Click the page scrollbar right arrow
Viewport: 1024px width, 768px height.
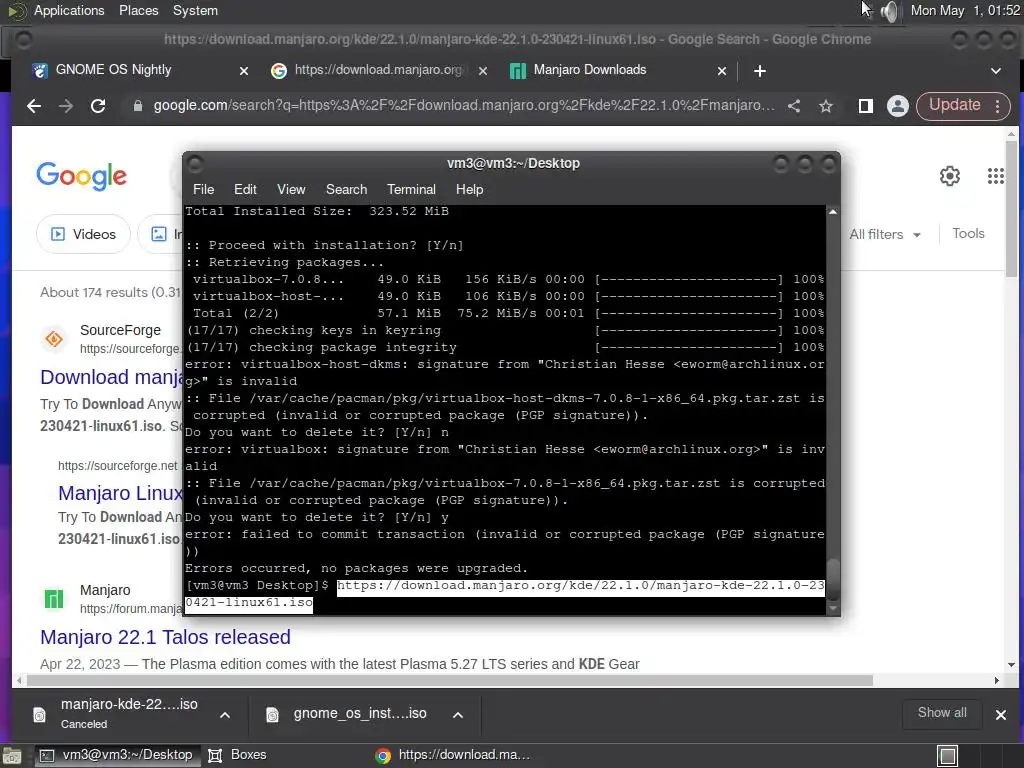997,680
